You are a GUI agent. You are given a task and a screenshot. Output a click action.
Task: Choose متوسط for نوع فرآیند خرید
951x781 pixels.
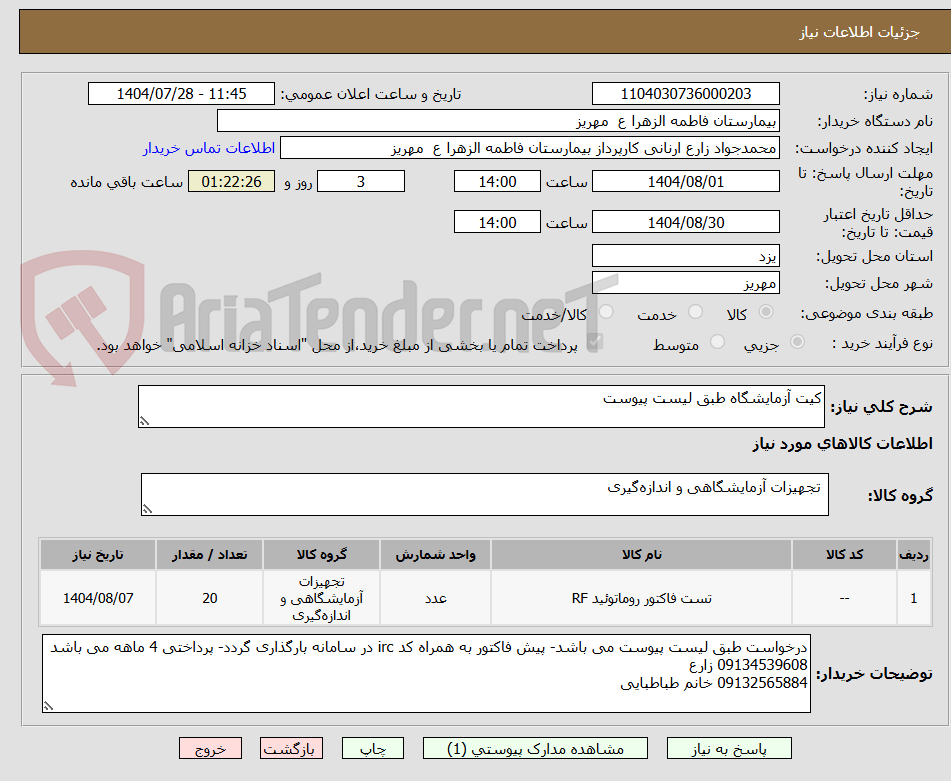[x=718, y=341]
